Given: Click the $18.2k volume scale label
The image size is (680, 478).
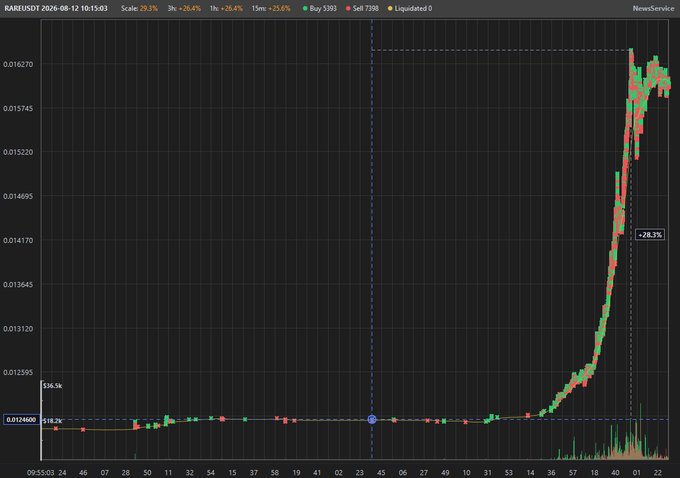Looking at the screenshot, I should [x=52, y=421].
